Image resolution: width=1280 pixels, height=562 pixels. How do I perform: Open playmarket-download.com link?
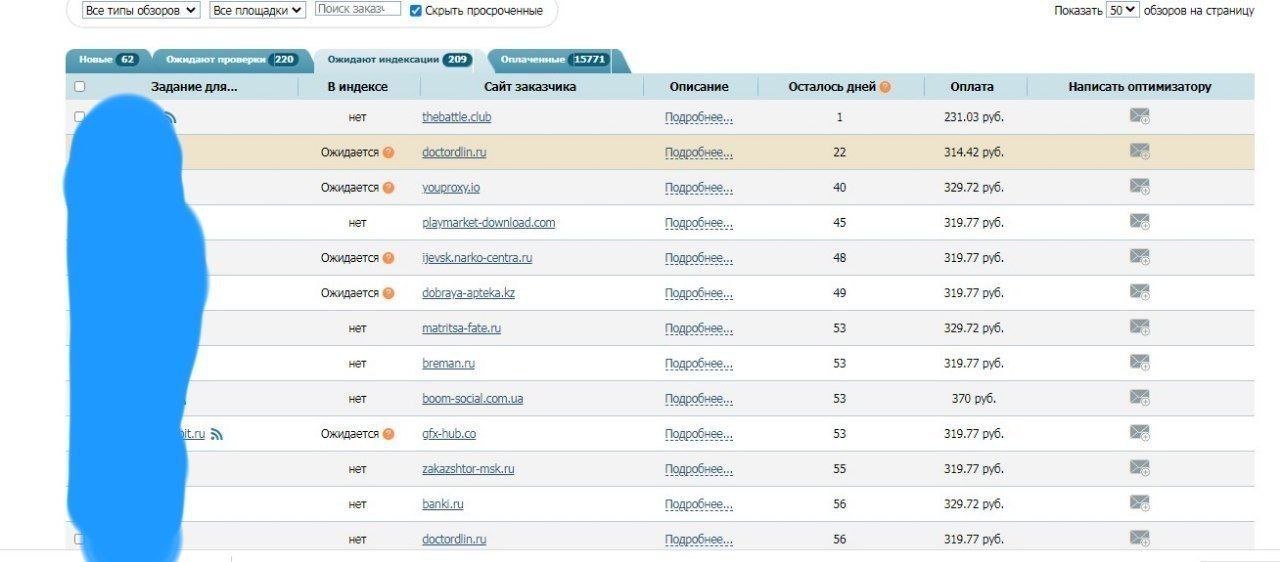488,223
